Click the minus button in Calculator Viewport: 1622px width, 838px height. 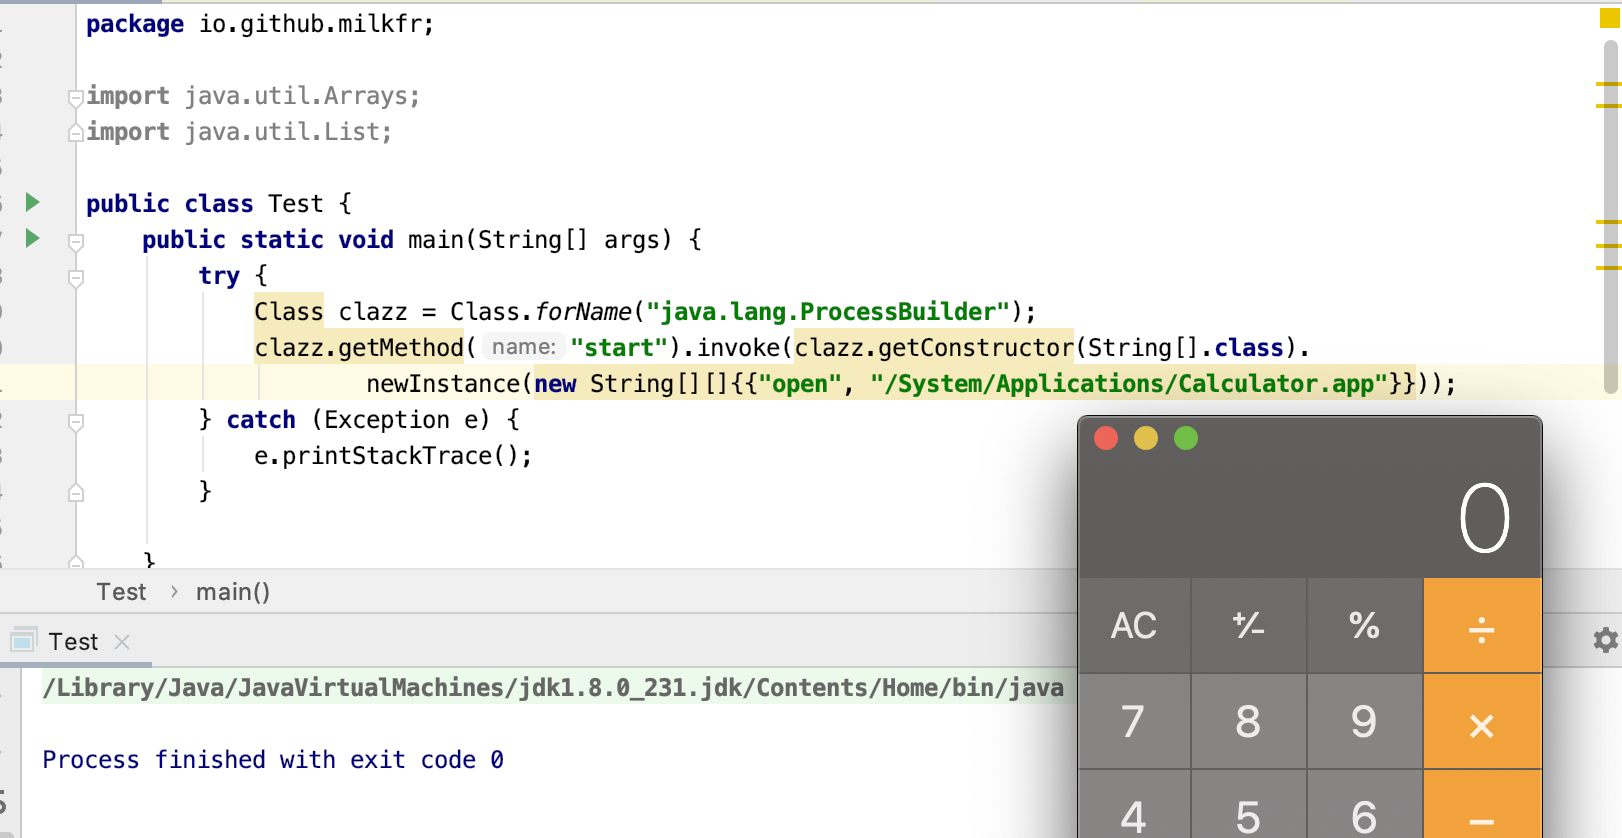pyautogui.click(x=1482, y=806)
